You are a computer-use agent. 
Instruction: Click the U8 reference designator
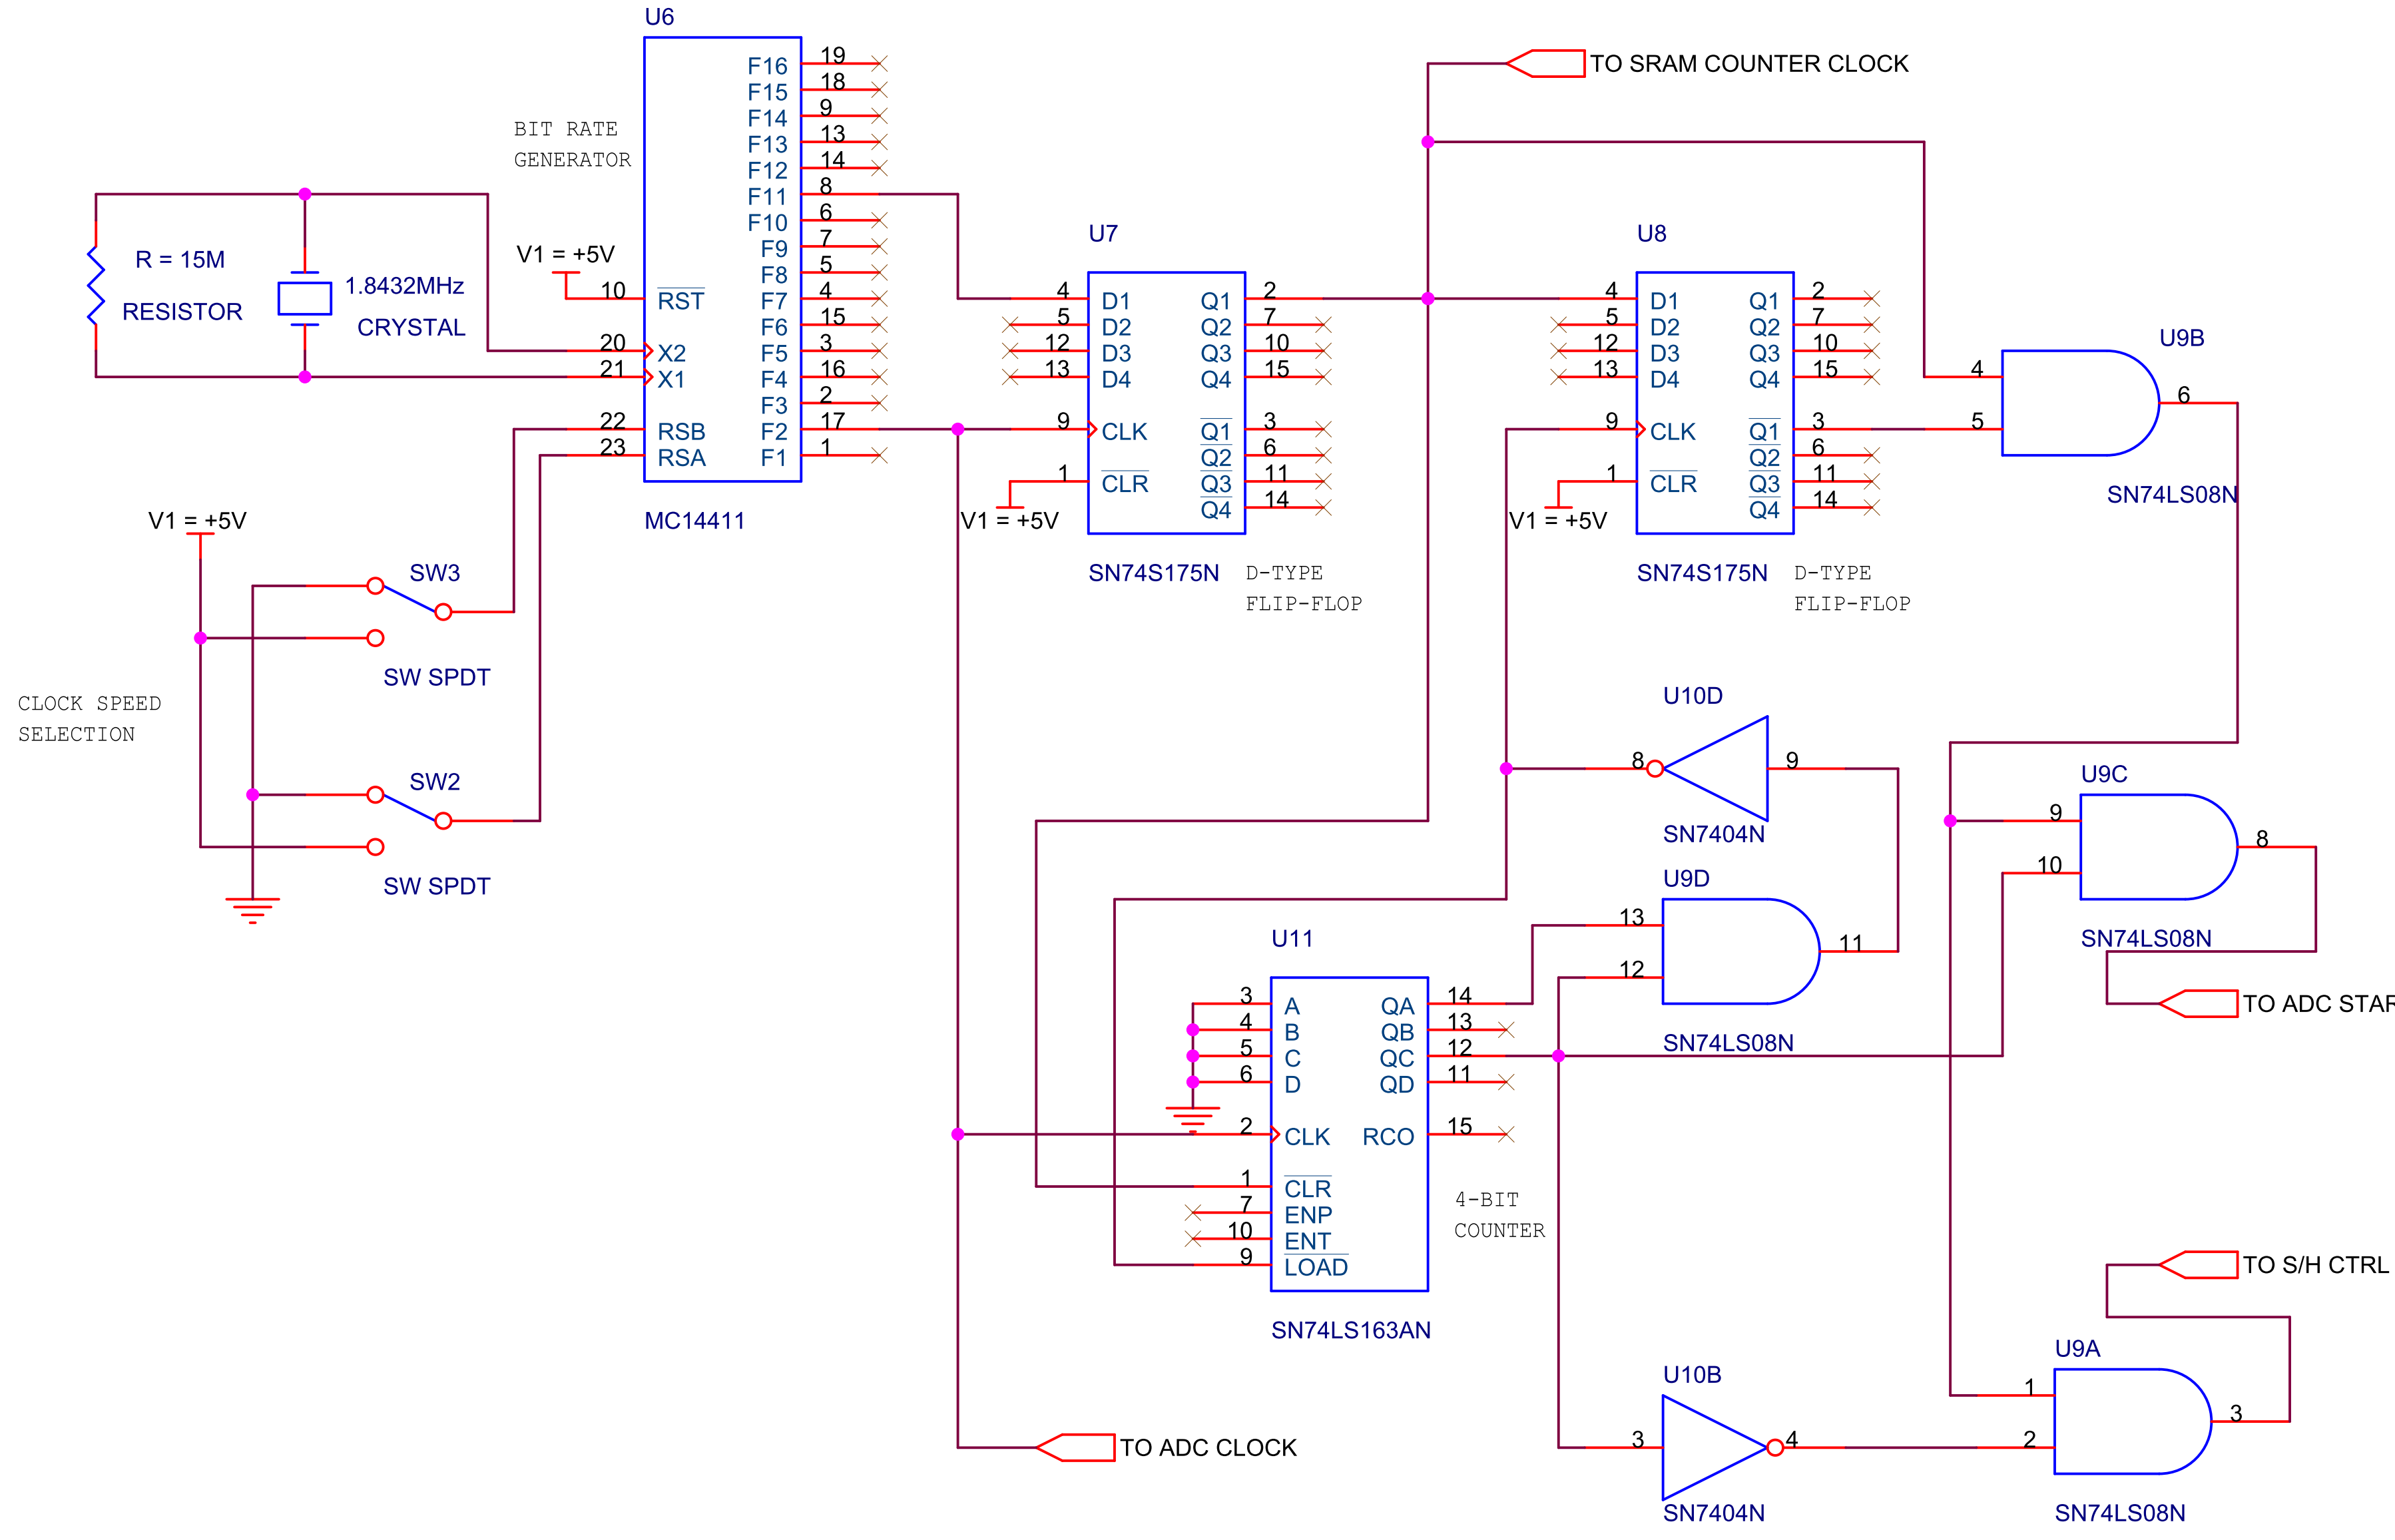[1651, 233]
